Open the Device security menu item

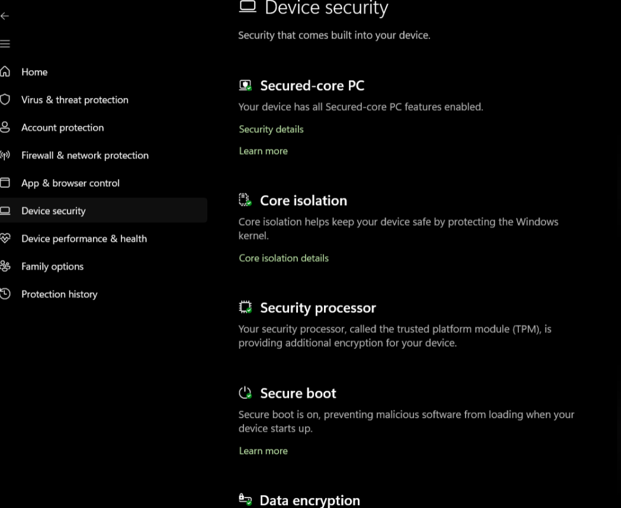pos(54,211)
